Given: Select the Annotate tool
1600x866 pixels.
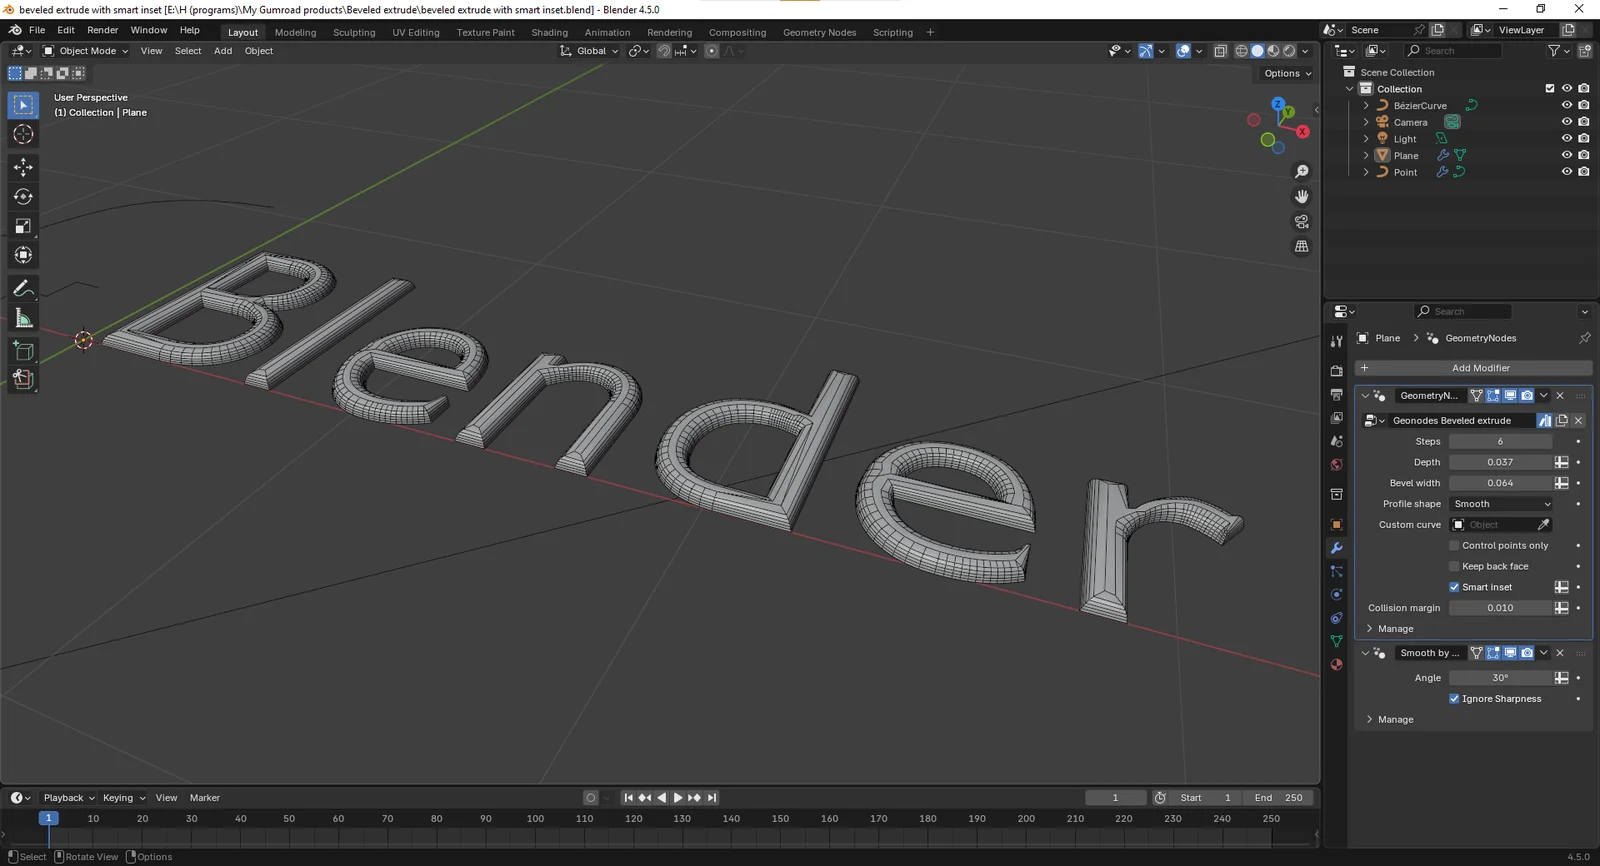Looking at the screenshot, I should coord(23,289).
